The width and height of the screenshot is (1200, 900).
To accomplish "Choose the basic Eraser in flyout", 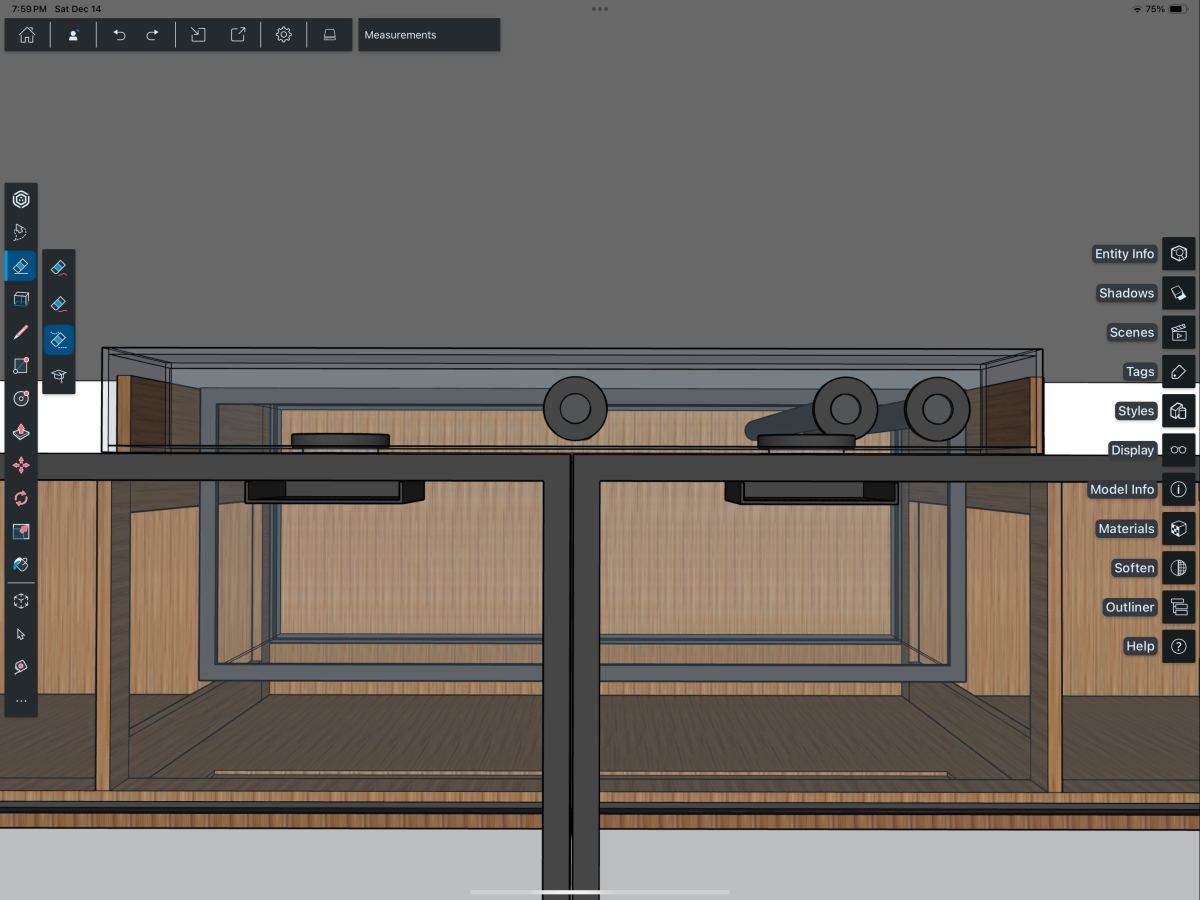I will tap(58, 268).
